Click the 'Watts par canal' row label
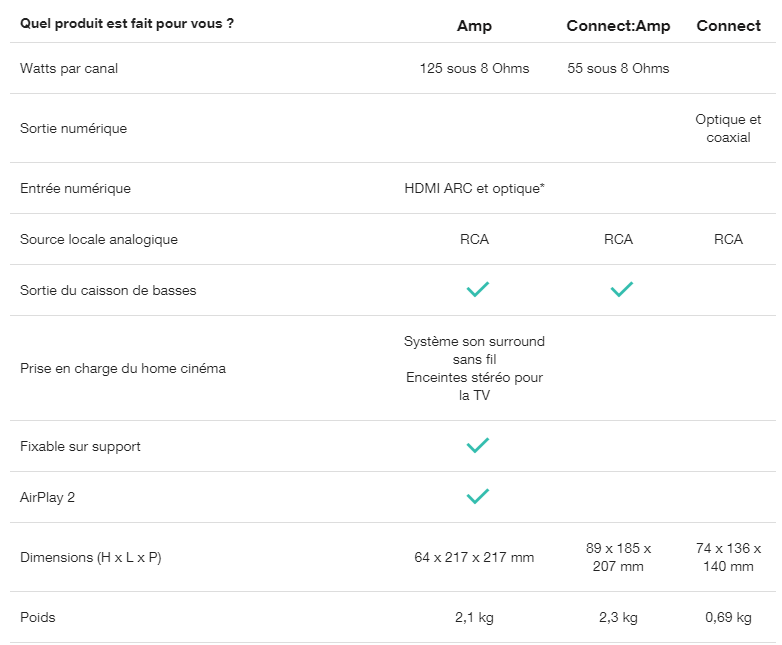Image resolution: width=782 pixels, height=645 pixels. pos(69,68)
